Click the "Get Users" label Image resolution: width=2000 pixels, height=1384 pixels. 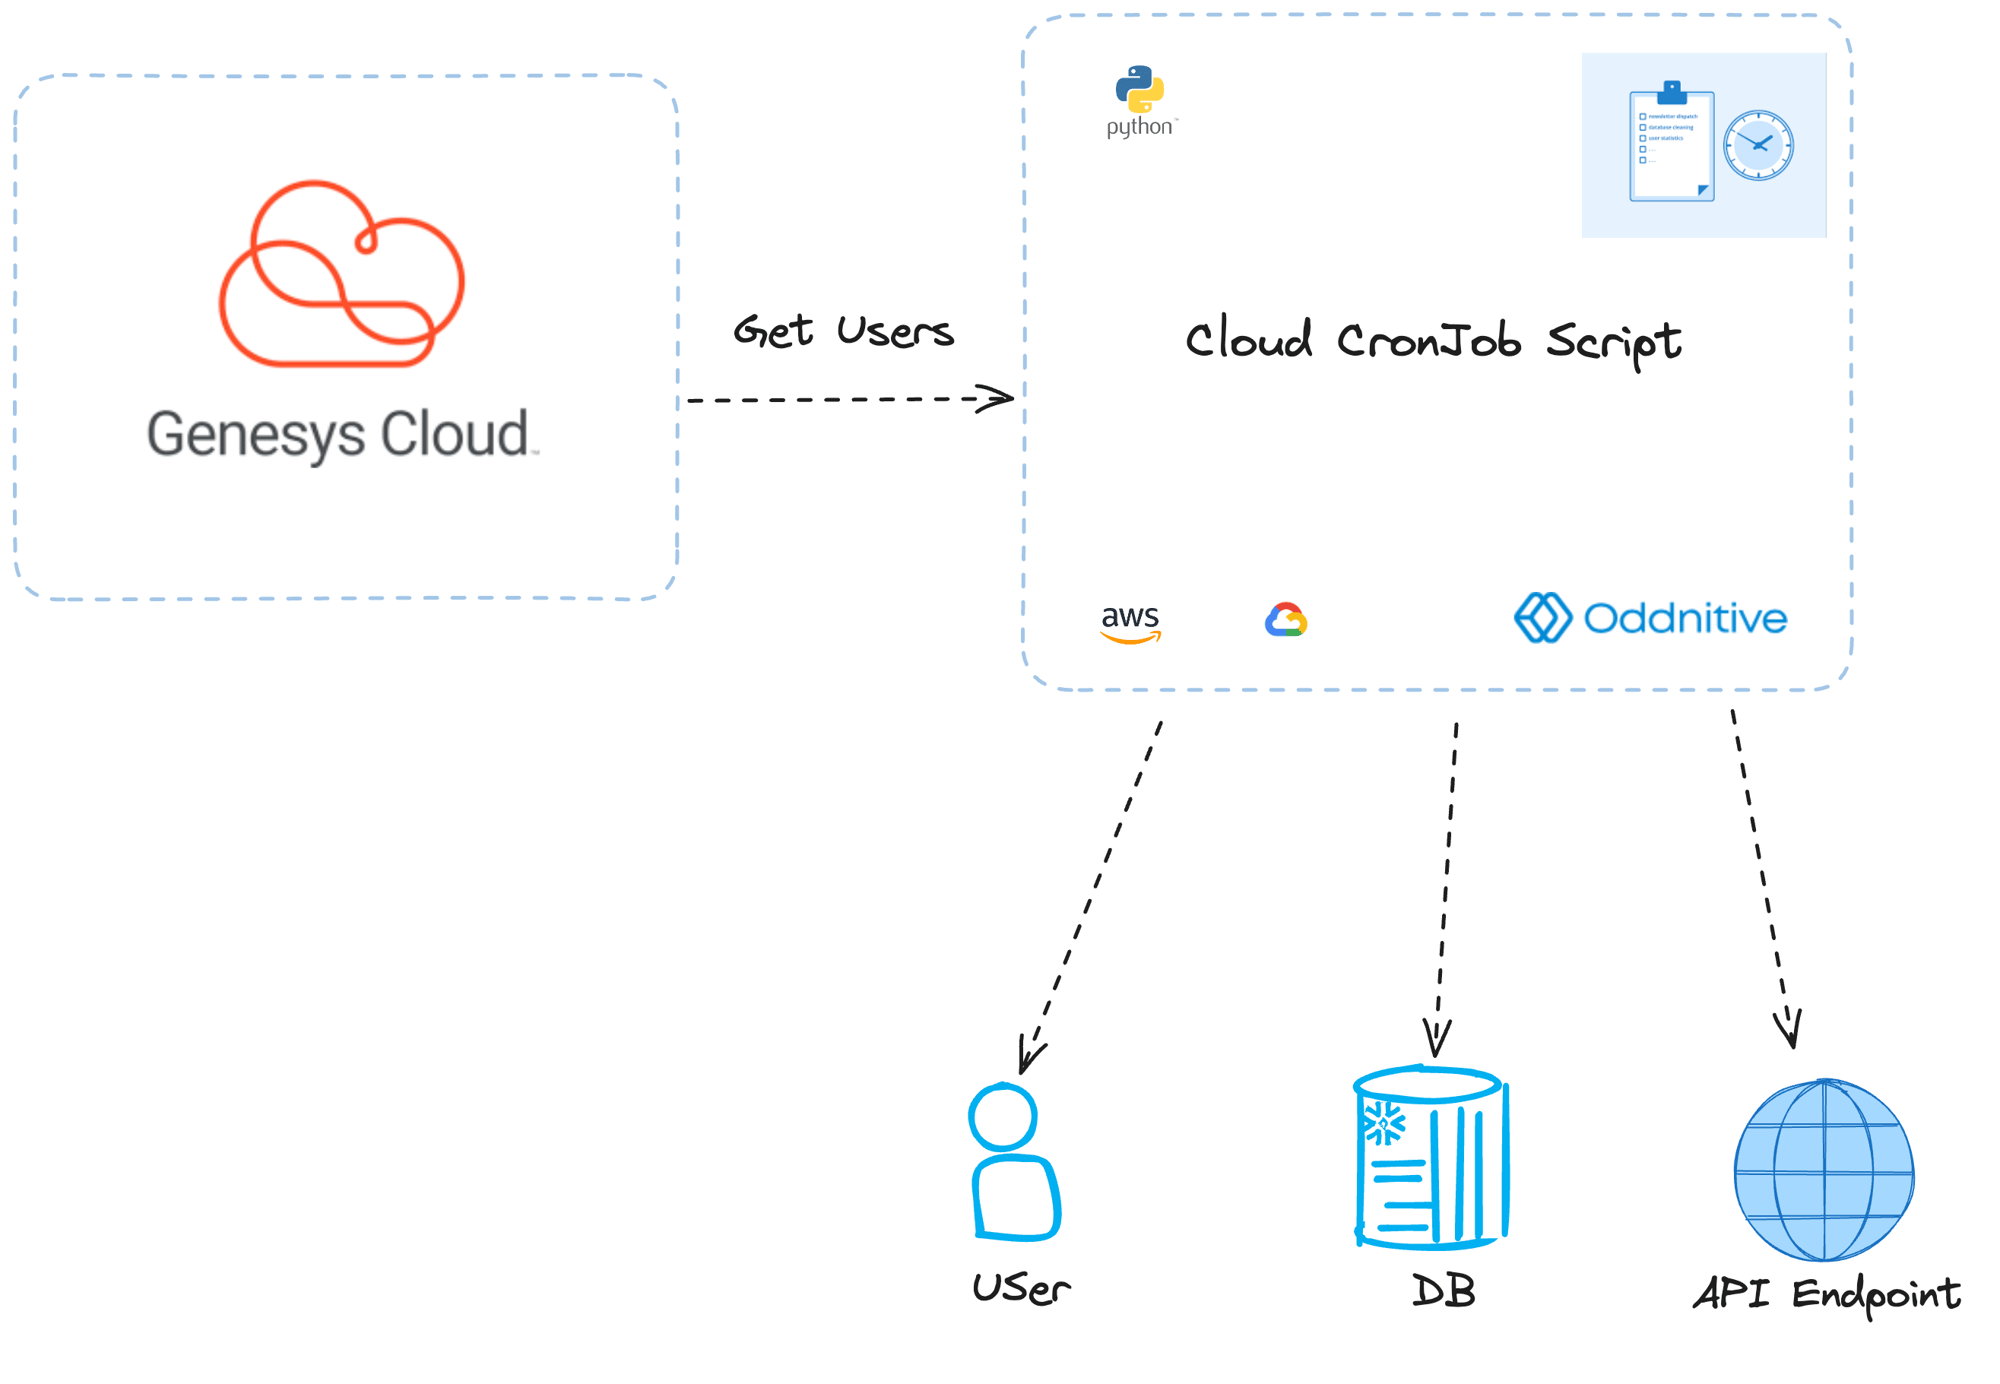tap(844, 331)
